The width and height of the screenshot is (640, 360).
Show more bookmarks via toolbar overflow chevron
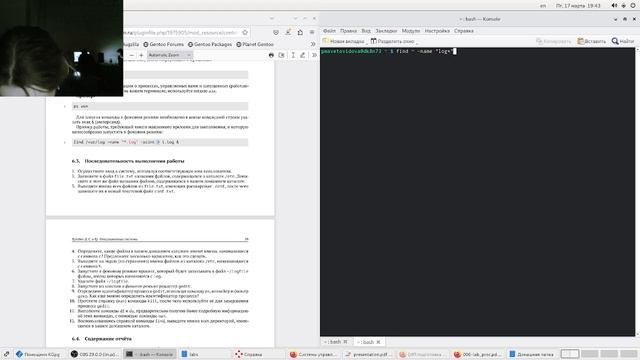pos(313,44)
